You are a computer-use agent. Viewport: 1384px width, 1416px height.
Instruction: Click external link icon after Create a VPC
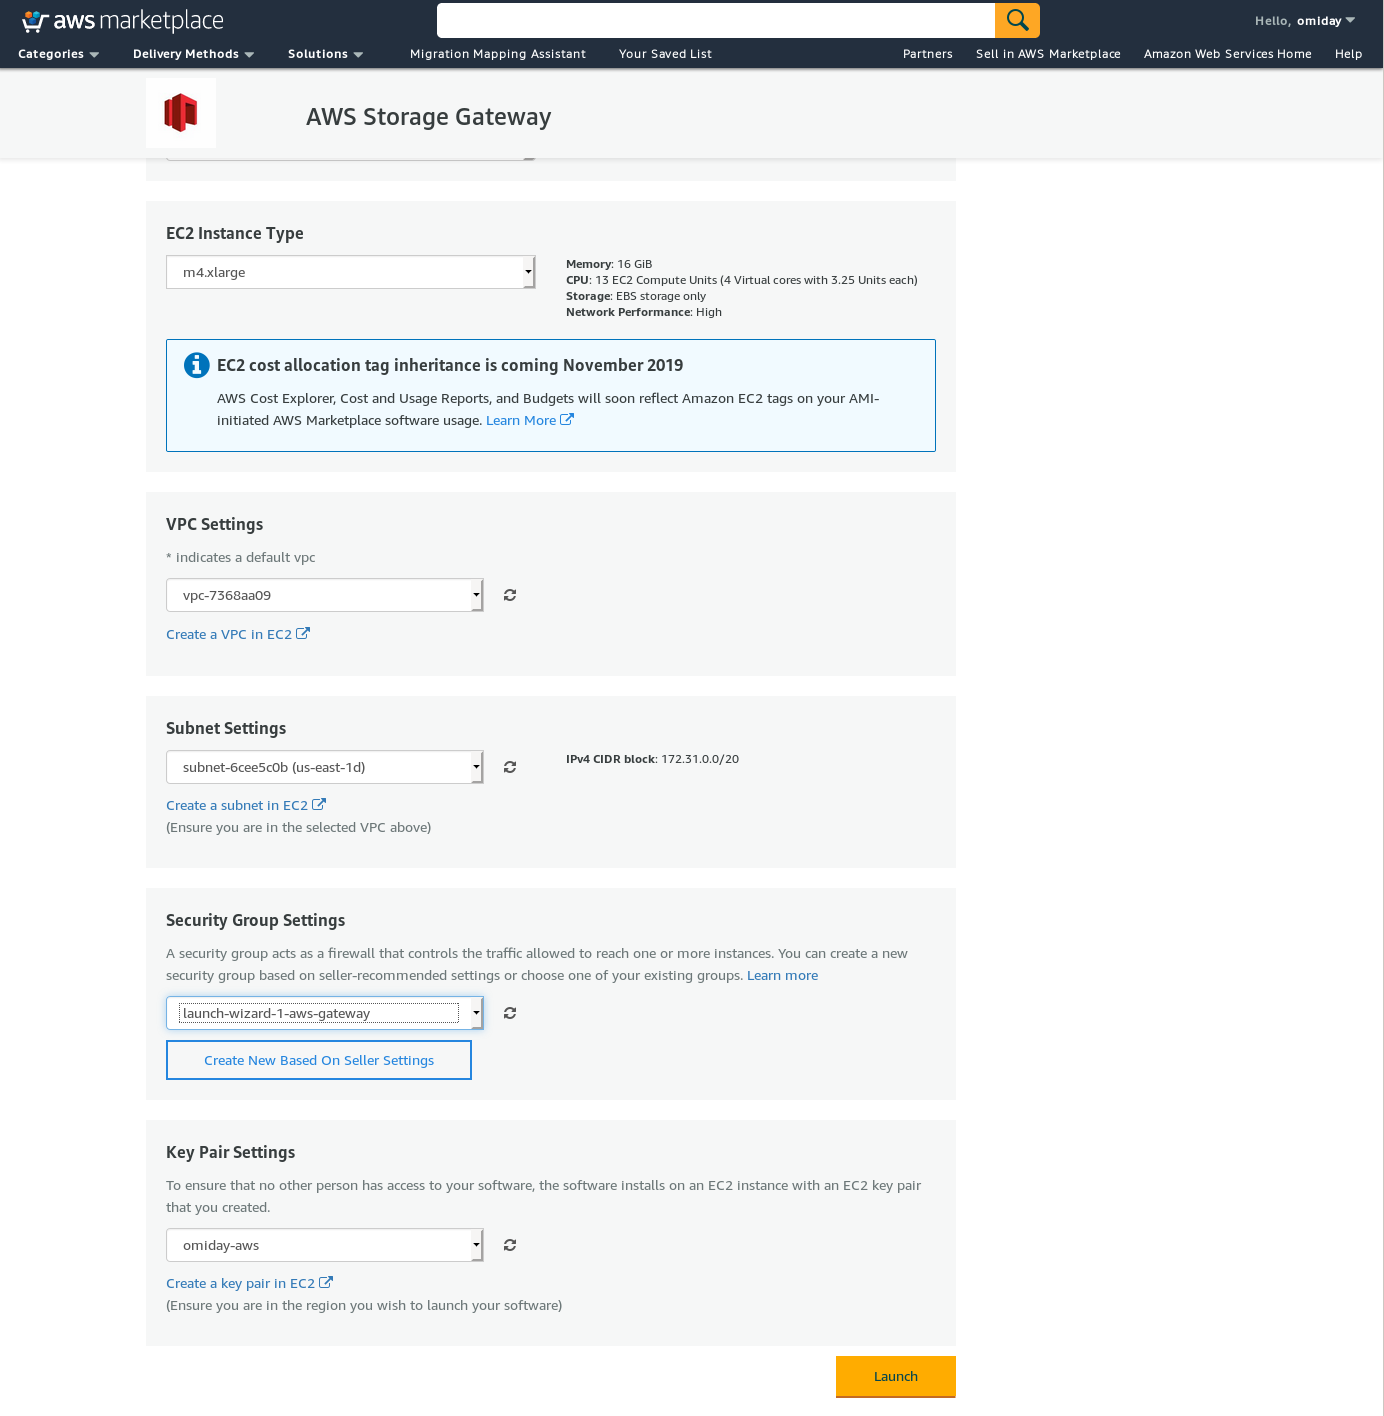coord(303,633)
